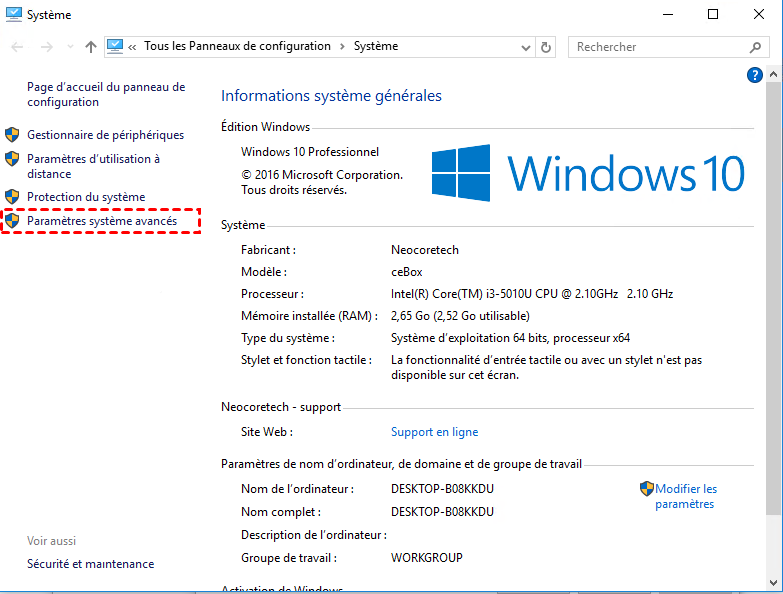Open Page d'accueil du panneau de configuration

tap(106, 94)
